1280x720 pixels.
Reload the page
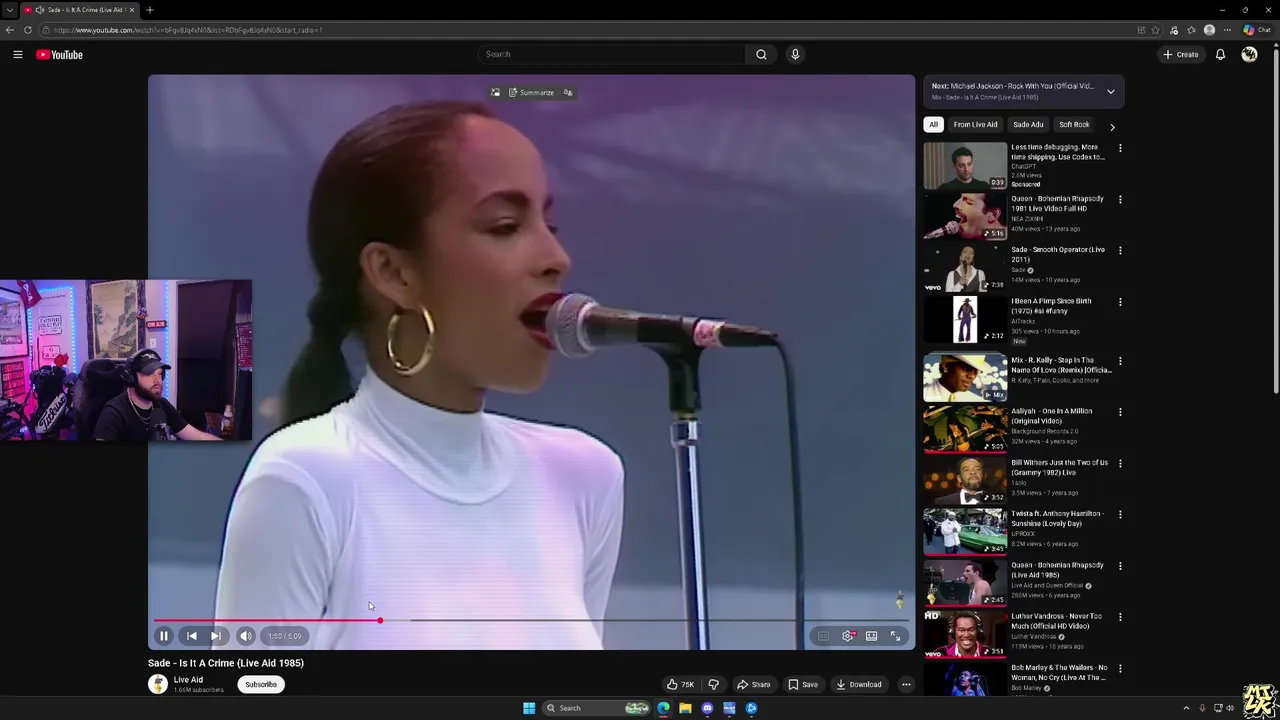click(28, 30)
